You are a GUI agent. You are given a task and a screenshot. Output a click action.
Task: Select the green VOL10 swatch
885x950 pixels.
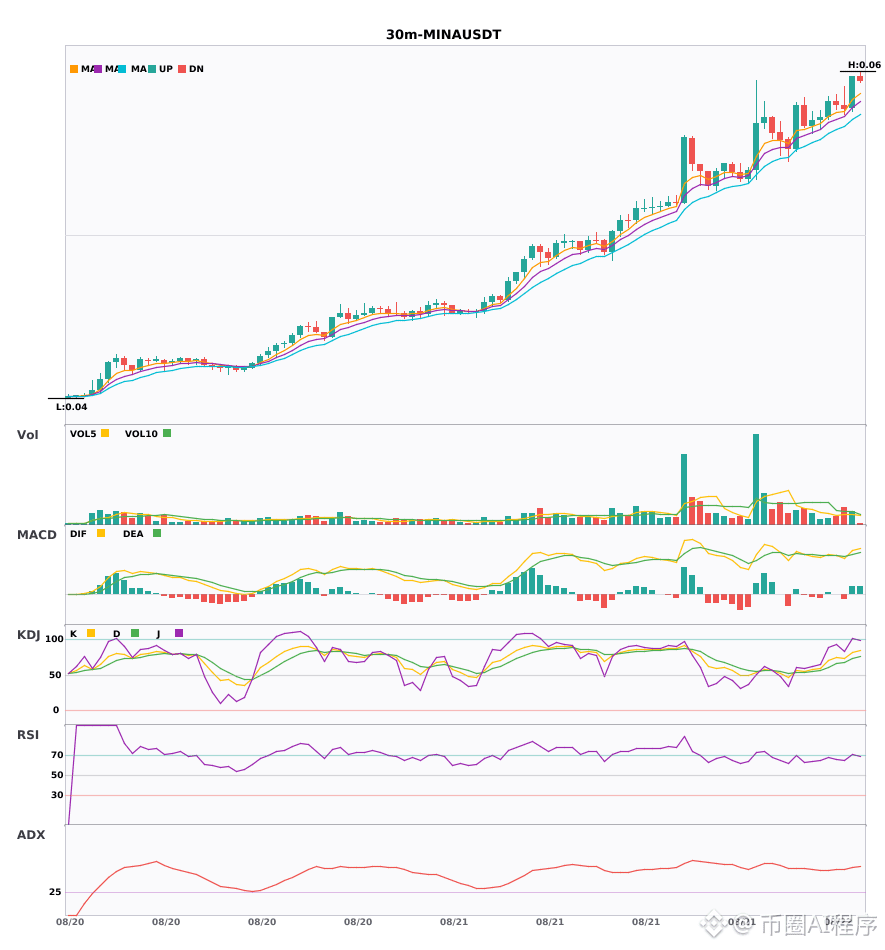click(x=167, y=433)
